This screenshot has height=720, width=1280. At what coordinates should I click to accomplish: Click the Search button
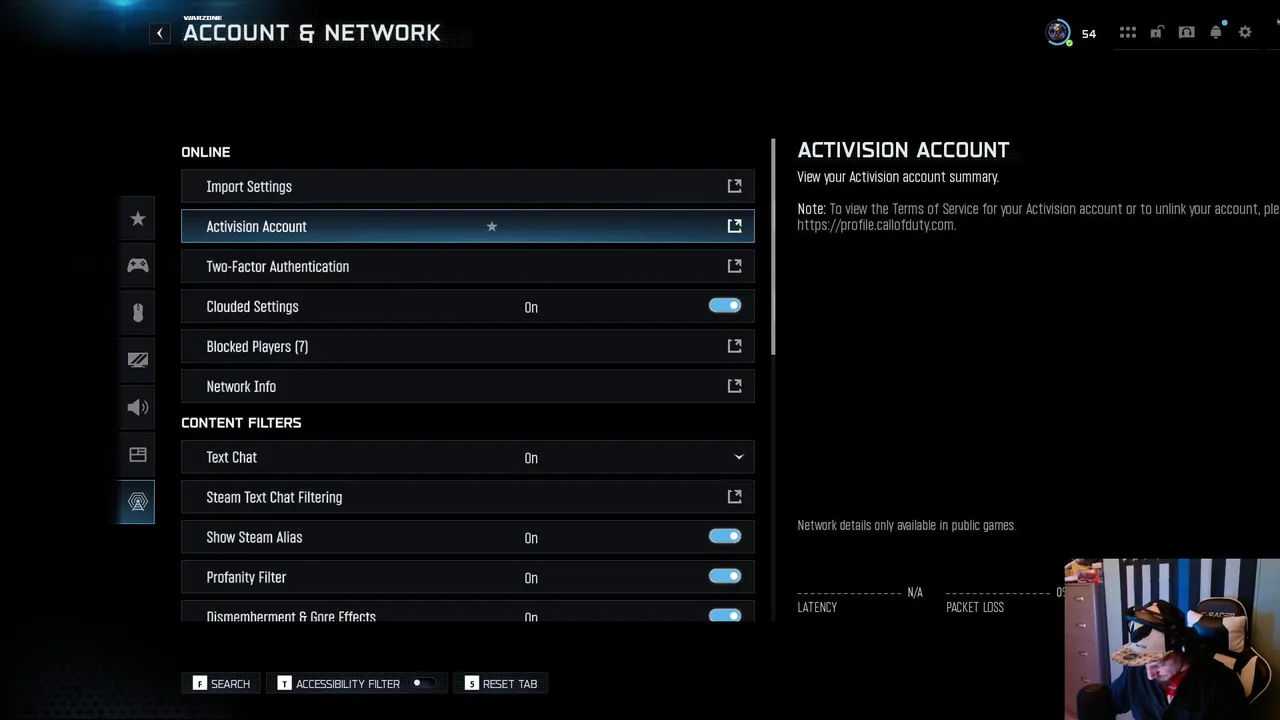(222, 684)
